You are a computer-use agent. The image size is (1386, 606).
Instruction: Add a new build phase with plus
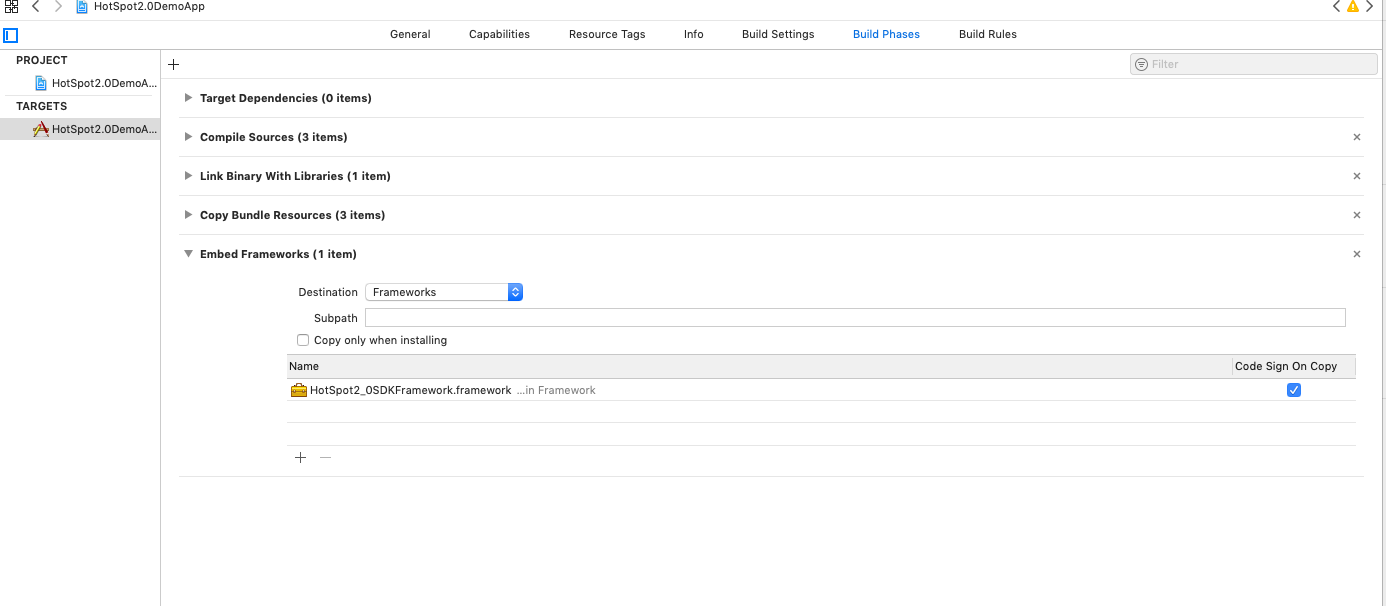point(173,64)
